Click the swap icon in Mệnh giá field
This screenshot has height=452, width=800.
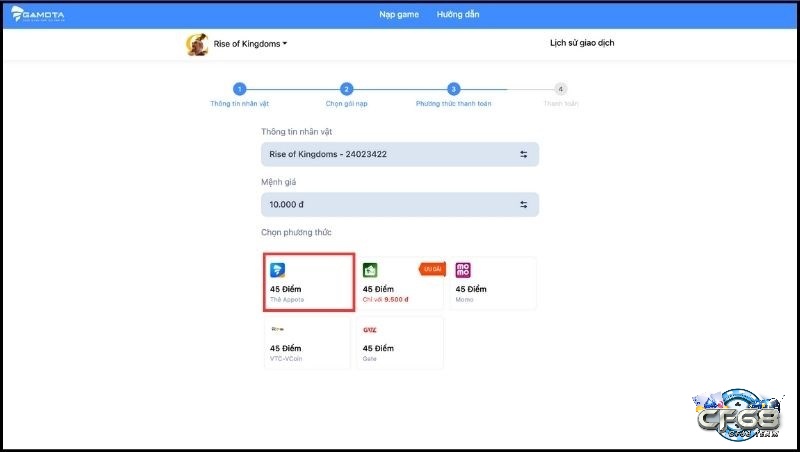[x=523, y=205]
